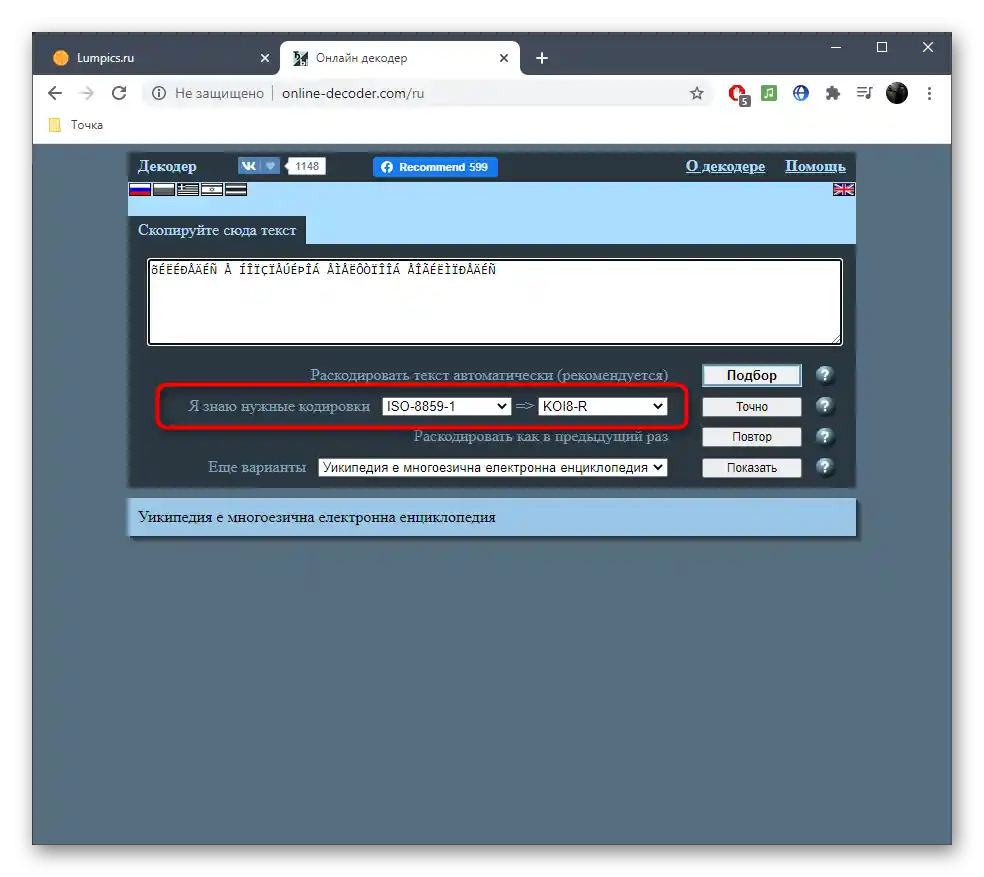
Task: Click the 'Расходировать как в предыдущий раз' label
Action: (x=540, y=436)
